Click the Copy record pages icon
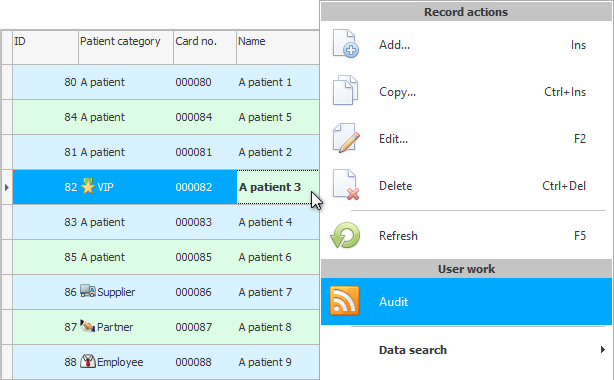The height and width of the screenshot is (380, 614). 345,90
